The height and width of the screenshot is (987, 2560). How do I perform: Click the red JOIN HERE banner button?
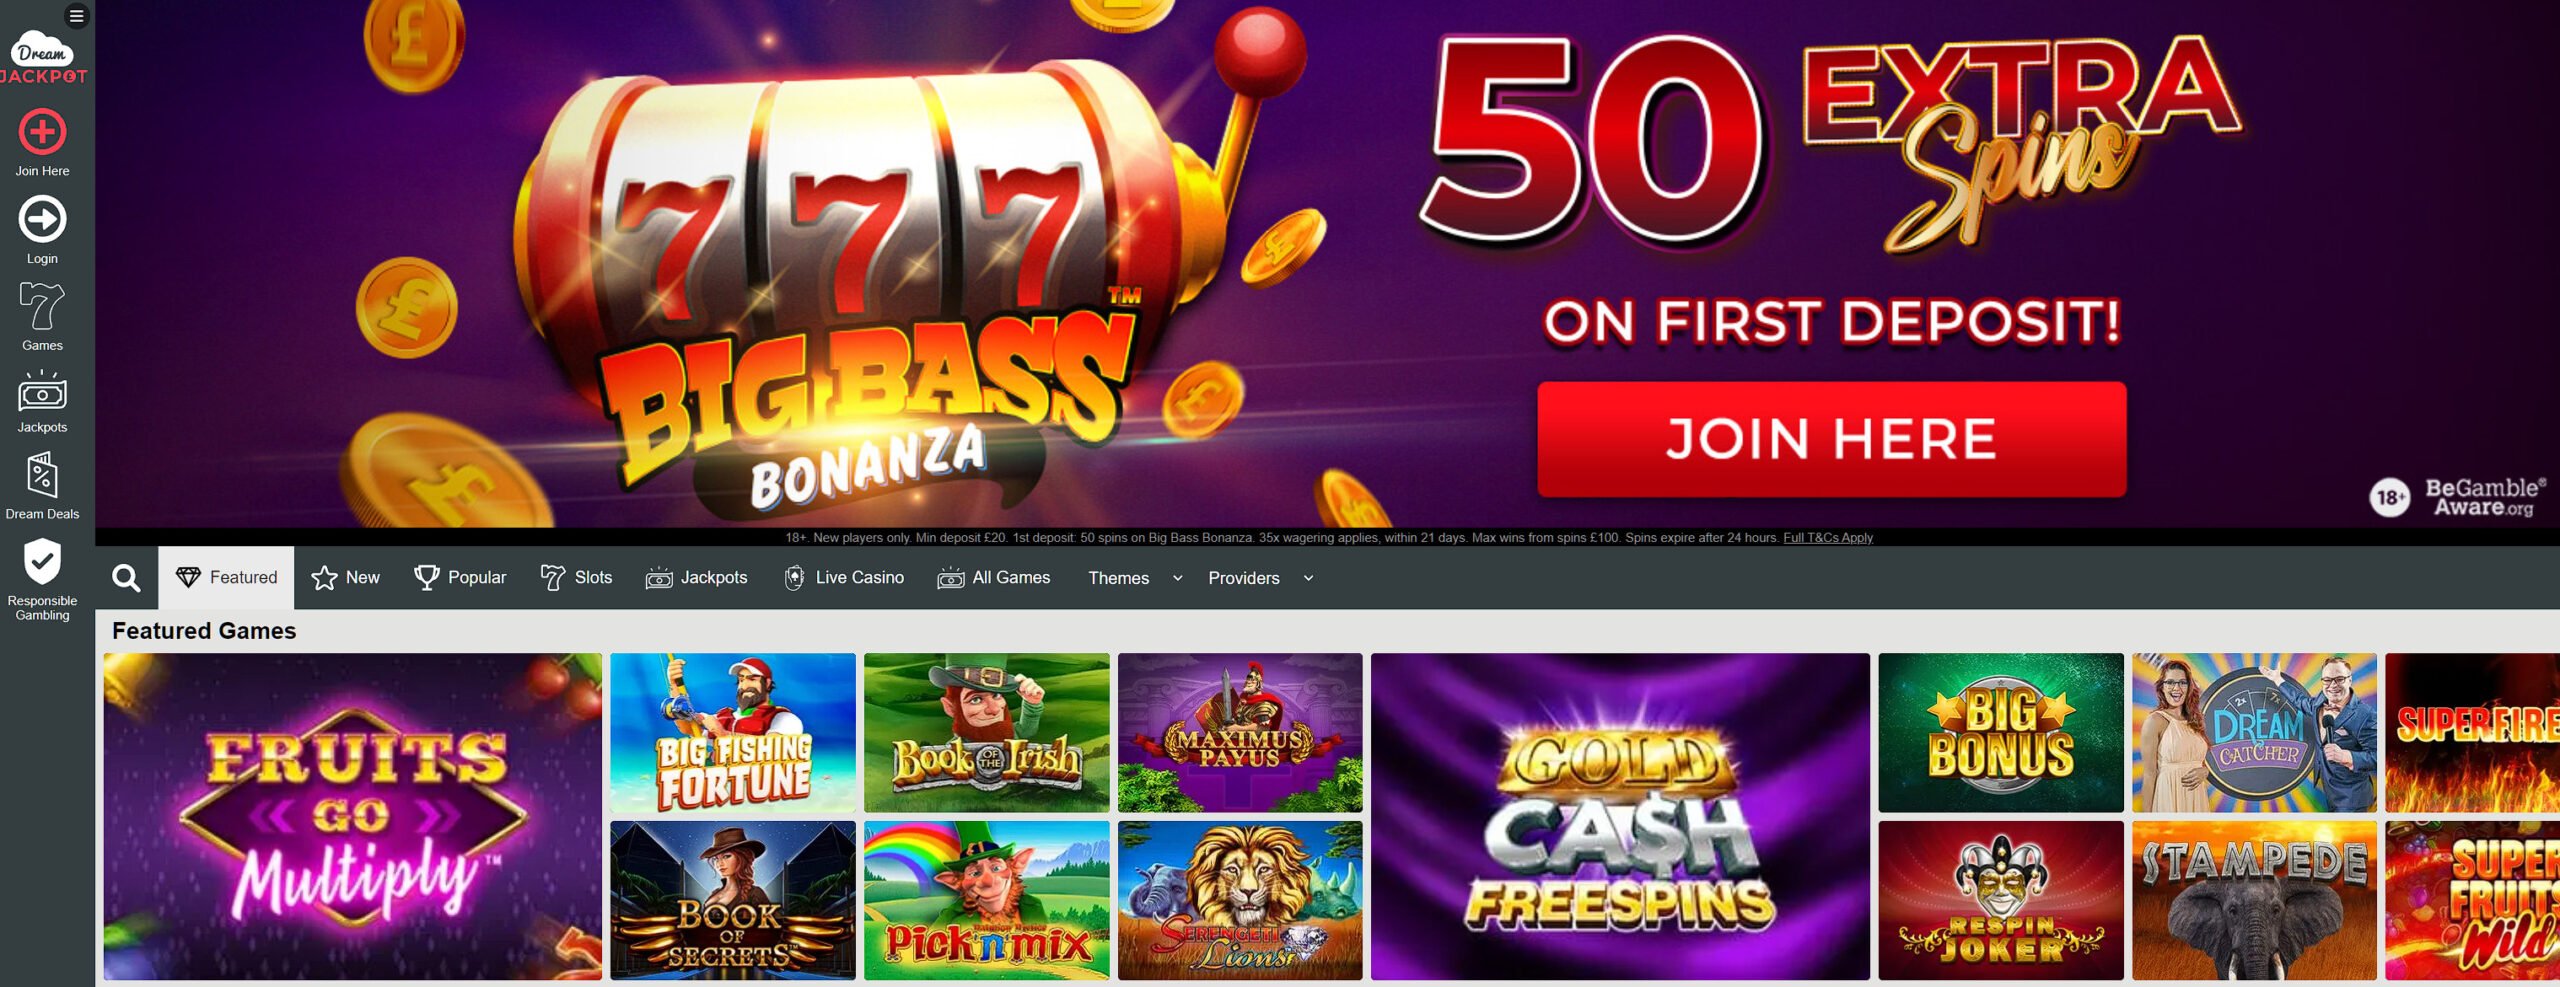[1831, 439]
